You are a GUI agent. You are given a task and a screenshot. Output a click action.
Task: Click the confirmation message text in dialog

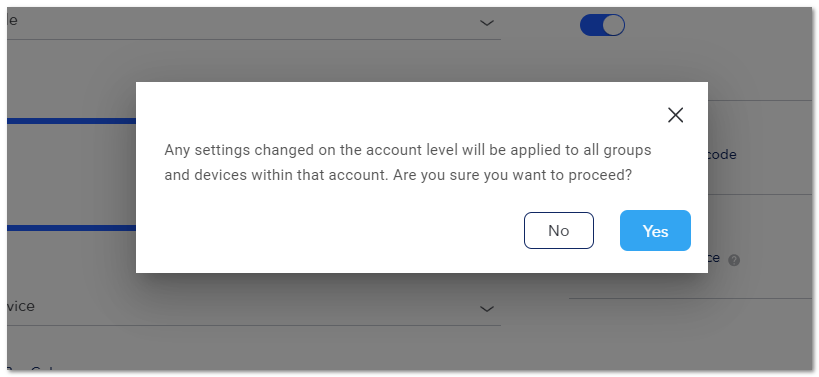click(407, 162)
